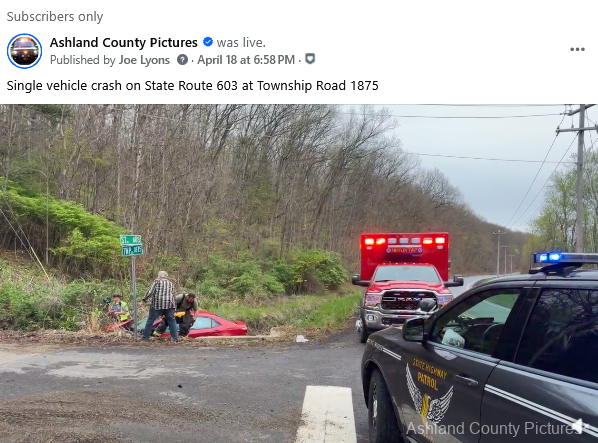
Task: Open Joe Lyons' profile link
Action: (144, 60)
